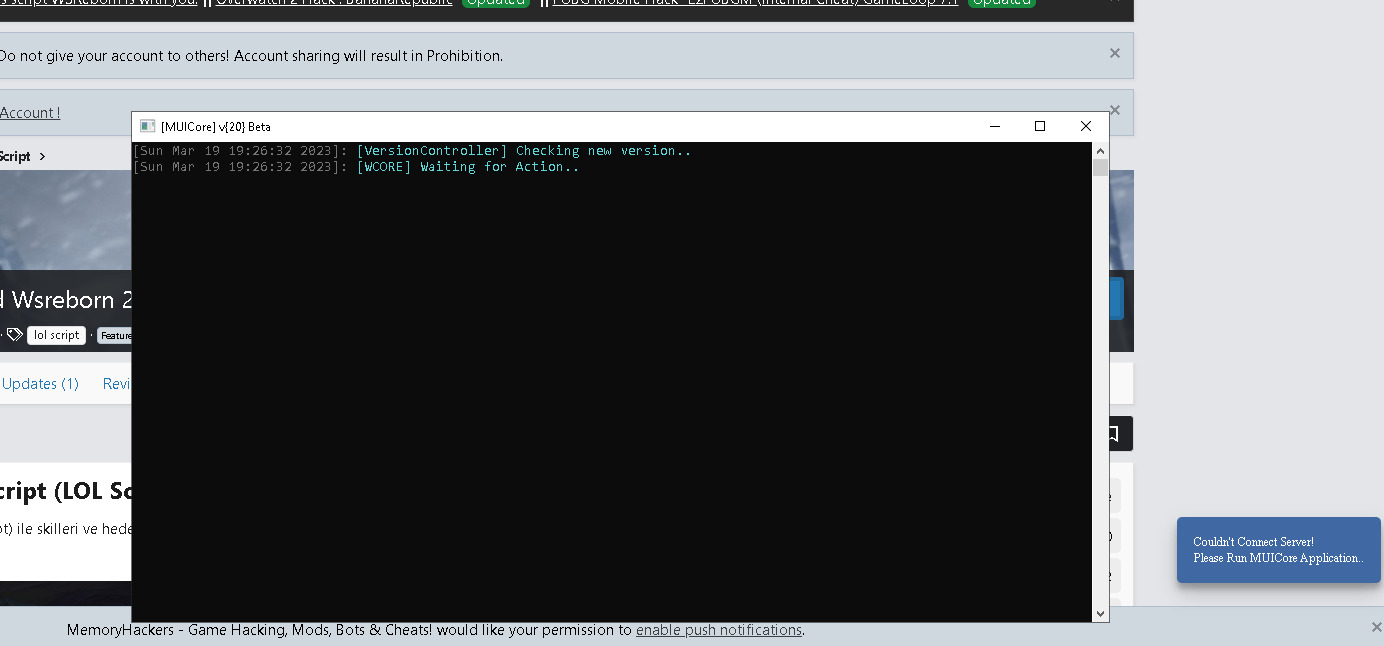This screenshot has width=1384, height=646.
Task: Click the MUICore console window title icon
Action: pos(147,126)
